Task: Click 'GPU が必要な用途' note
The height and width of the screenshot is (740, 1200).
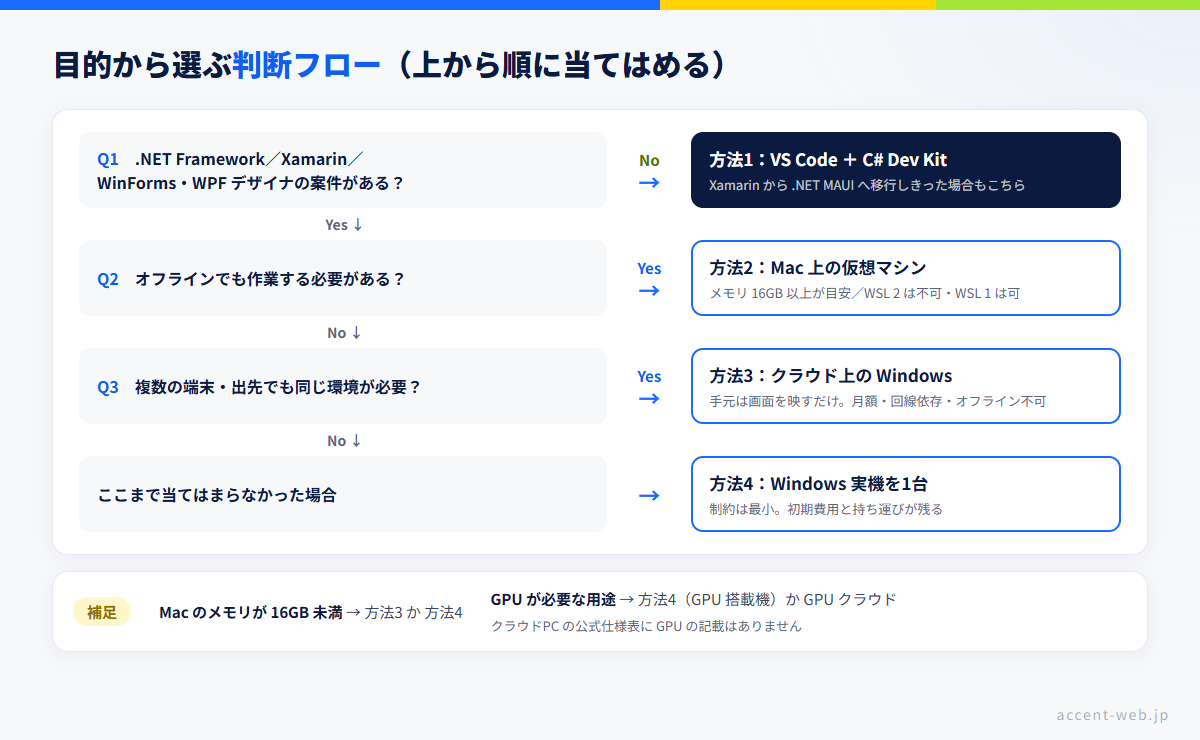Action: (553, 599)
